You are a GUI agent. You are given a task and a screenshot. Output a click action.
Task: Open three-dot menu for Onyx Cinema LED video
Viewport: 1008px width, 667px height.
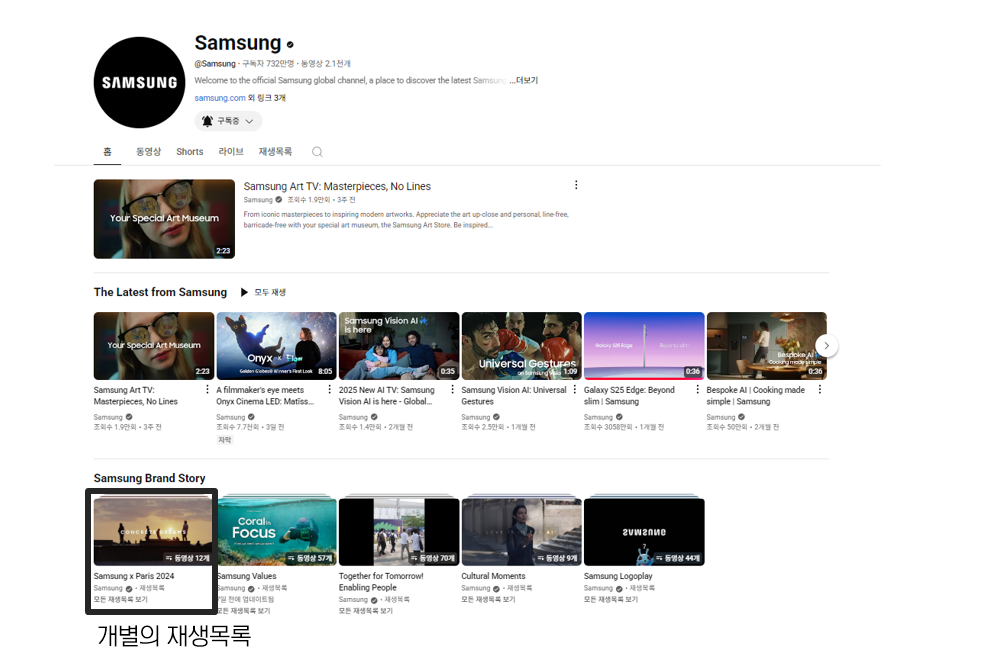[330, 389]
